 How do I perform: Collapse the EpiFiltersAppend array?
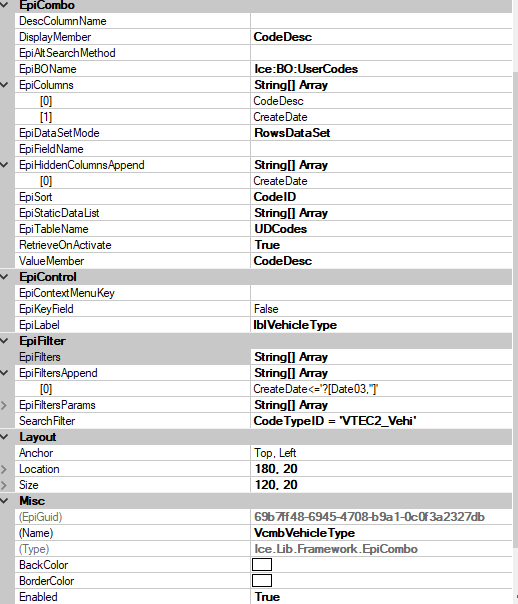(4, 372)
